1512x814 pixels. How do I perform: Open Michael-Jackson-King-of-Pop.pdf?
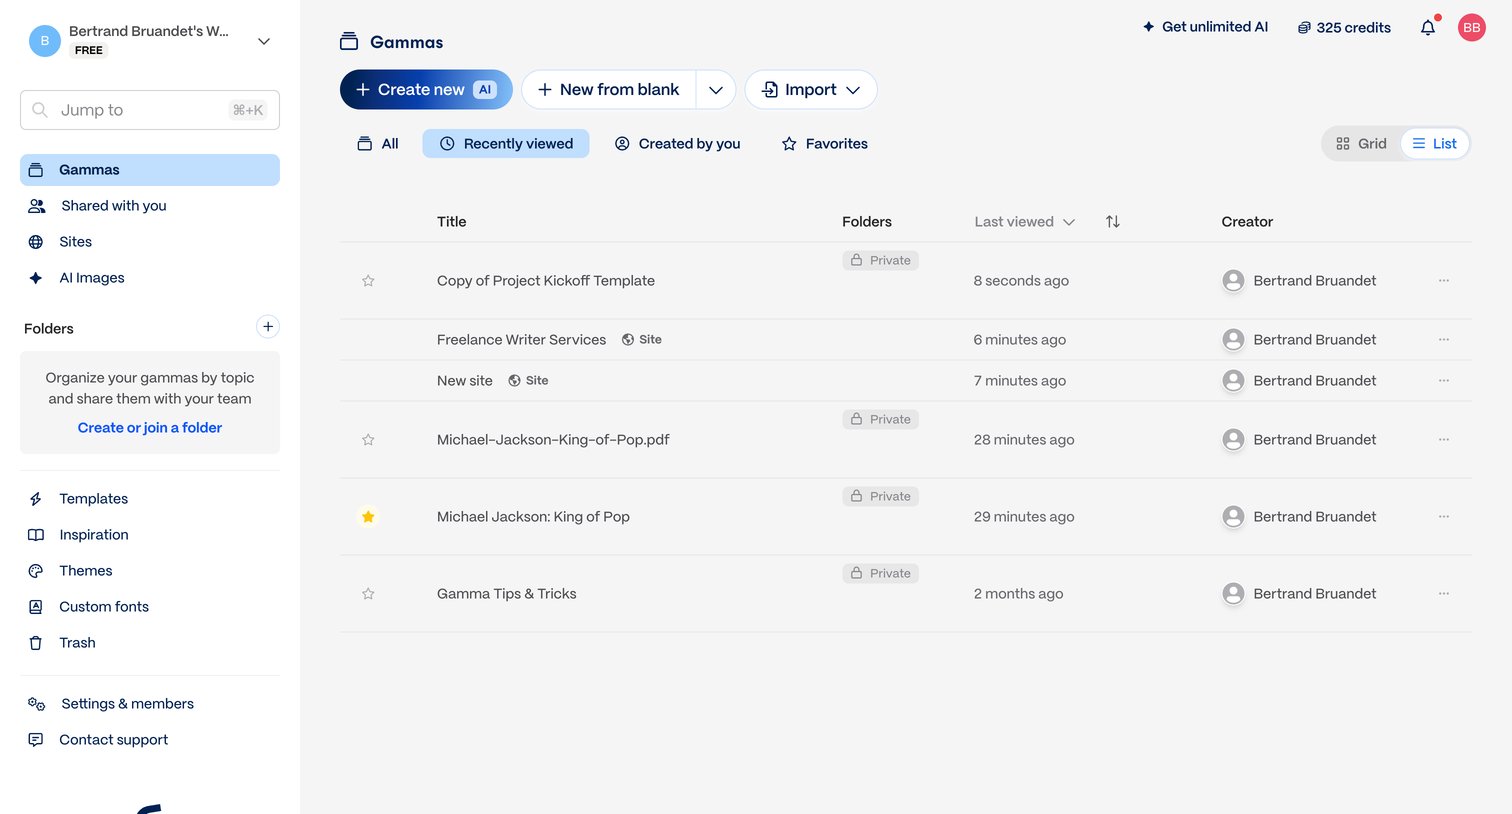click(553, 440)
